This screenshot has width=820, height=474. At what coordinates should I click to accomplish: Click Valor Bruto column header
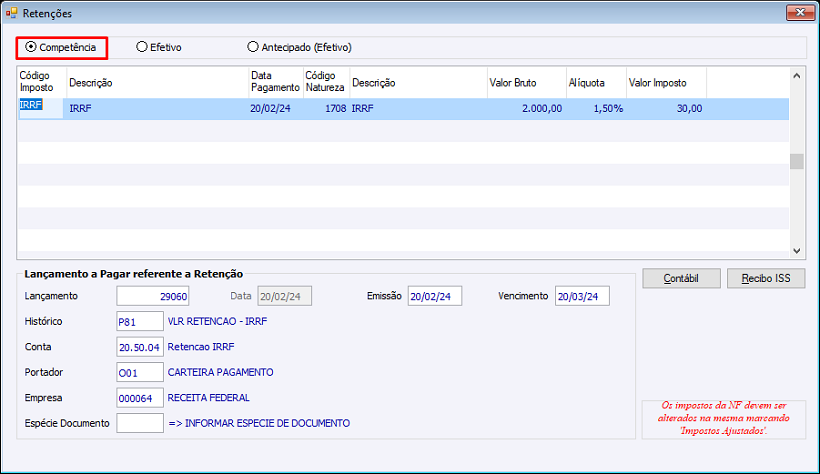click(527, 82)
